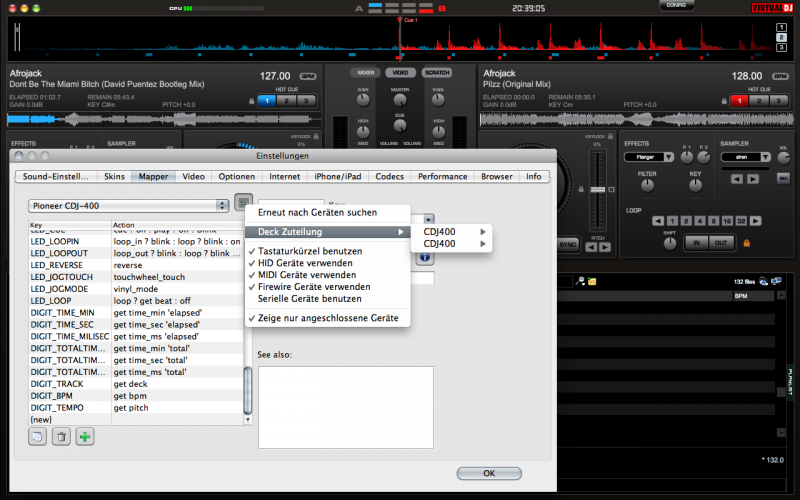Viewport: 800px width, 500px height.
Task: Double the loop with the loop right arrow
Action: coord(756,221)
